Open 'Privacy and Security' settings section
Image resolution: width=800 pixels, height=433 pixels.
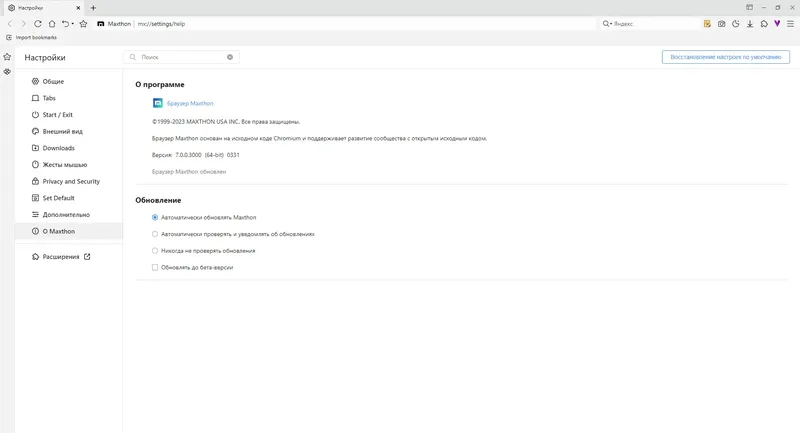point(71,181)
